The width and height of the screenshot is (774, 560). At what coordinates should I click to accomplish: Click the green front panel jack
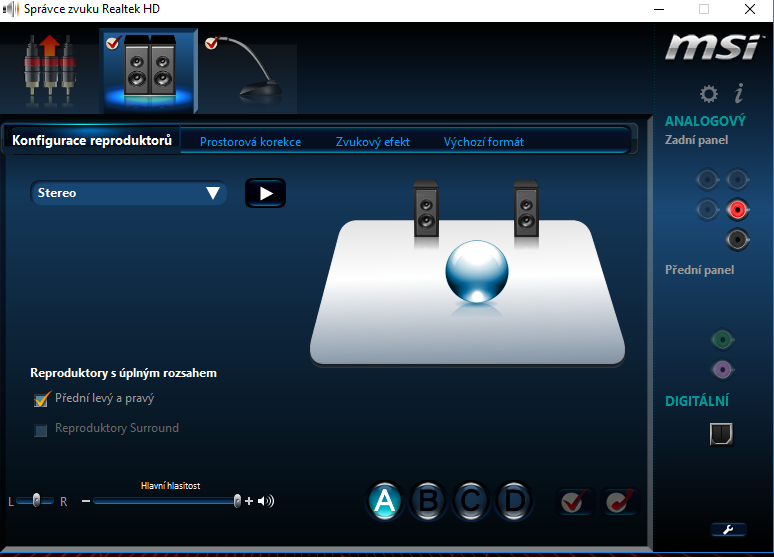pyautogui.click(x=723, y=340)
